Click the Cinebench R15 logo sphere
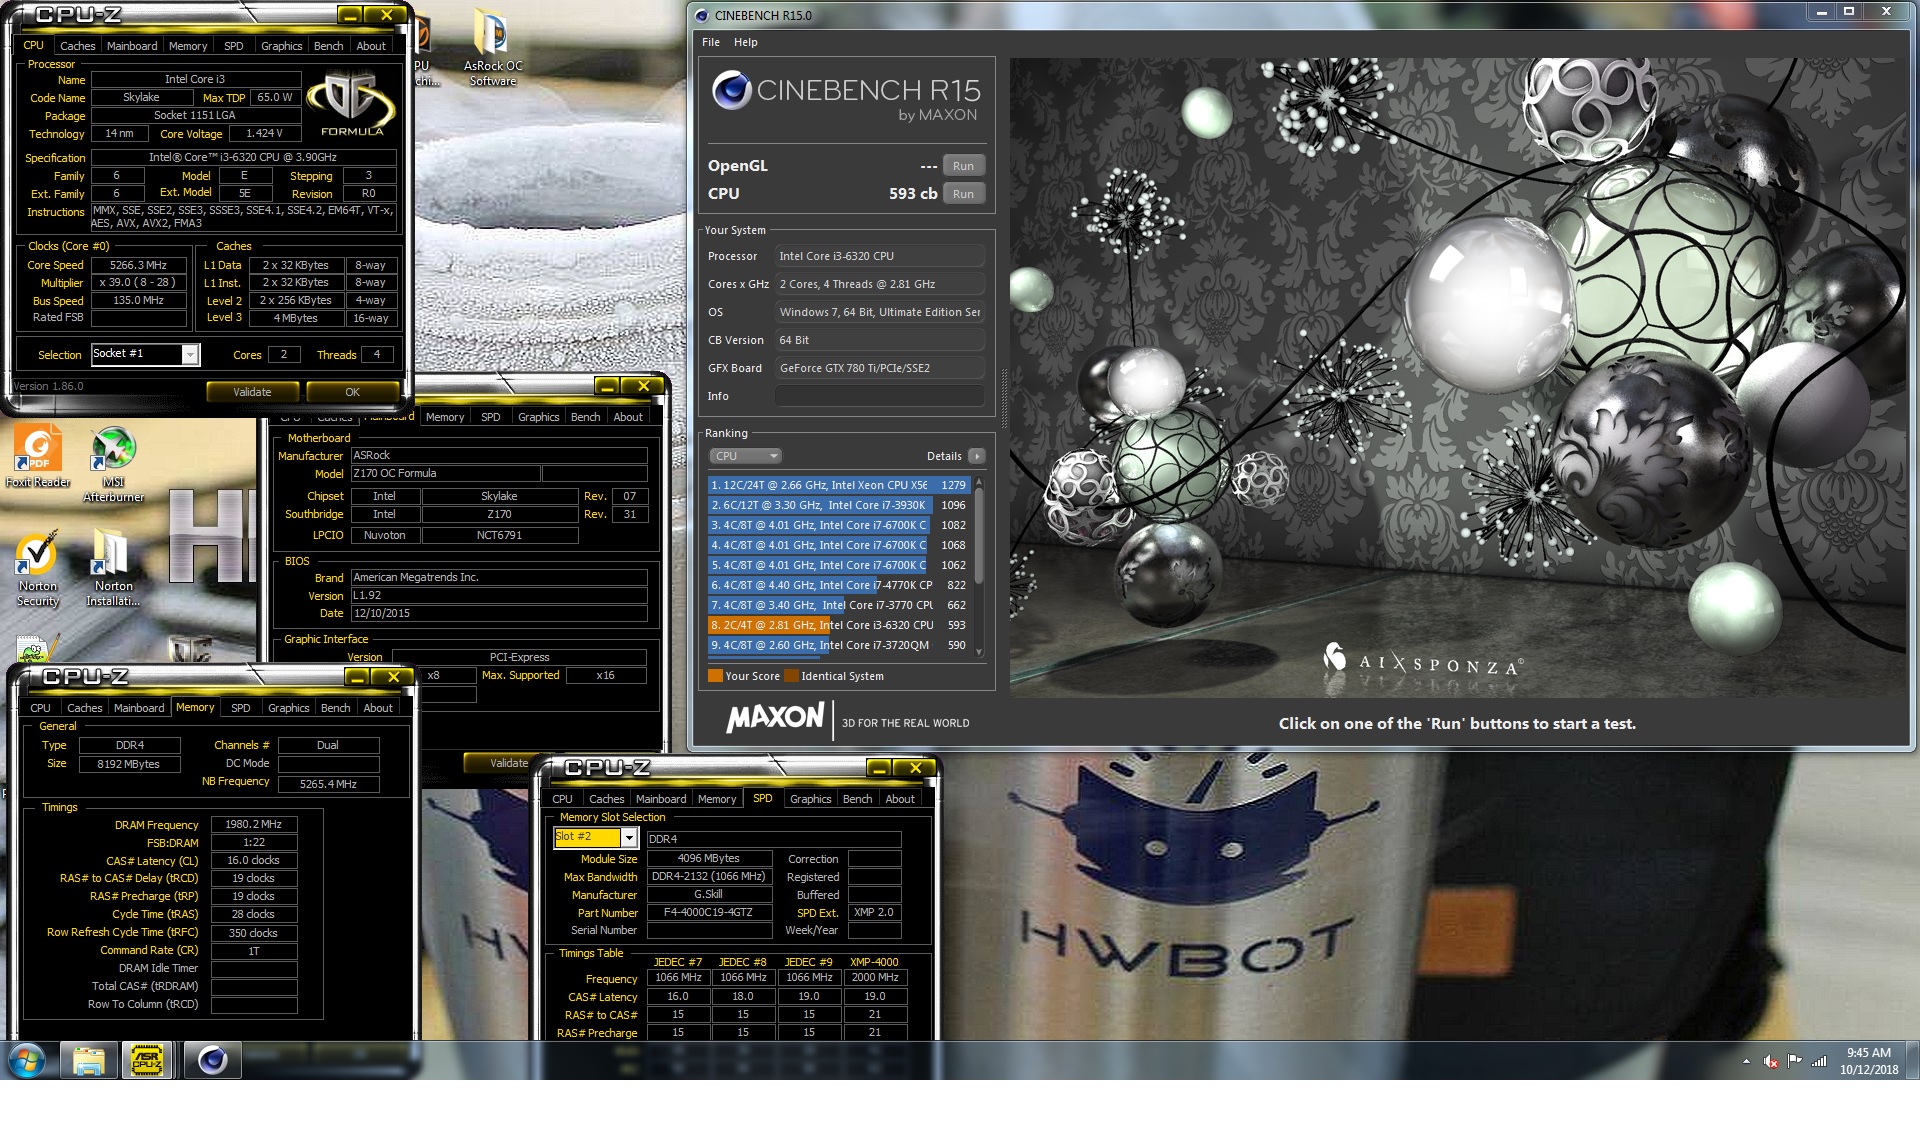Screen dimensions: 1920x1134 click(x=732, y=91)
